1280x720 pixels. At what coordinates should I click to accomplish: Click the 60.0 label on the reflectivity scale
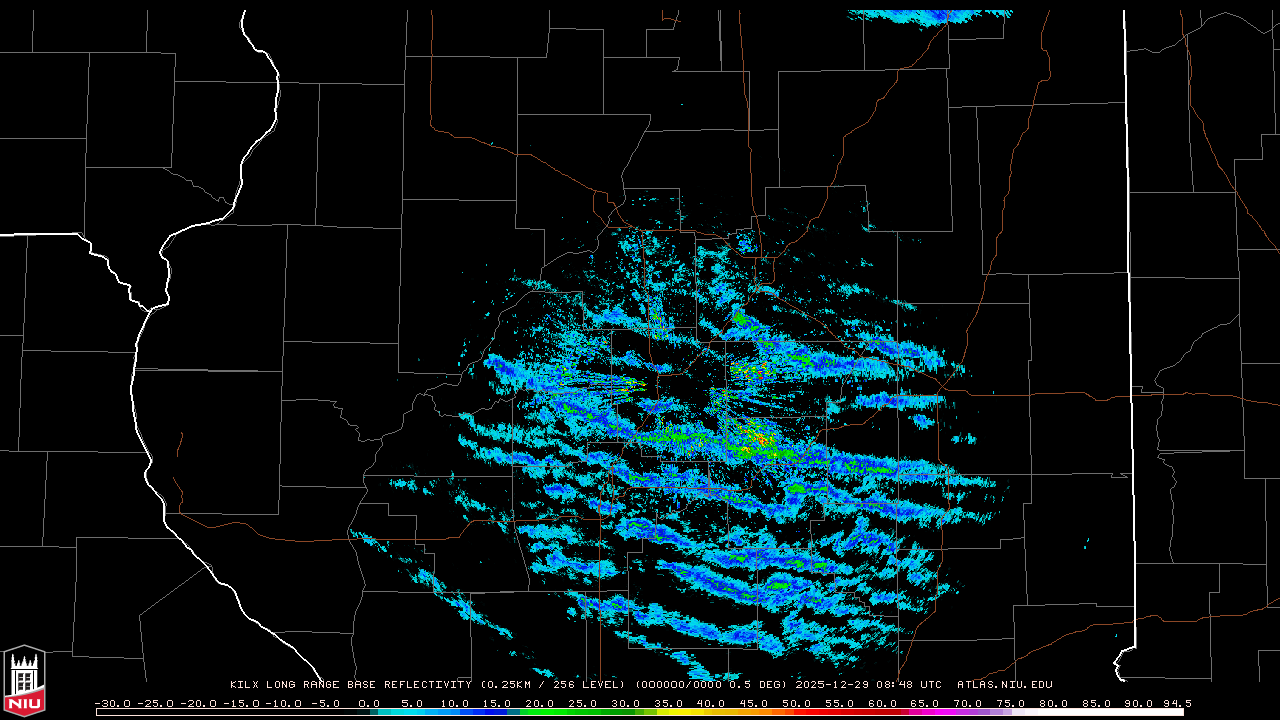[884, 703]
